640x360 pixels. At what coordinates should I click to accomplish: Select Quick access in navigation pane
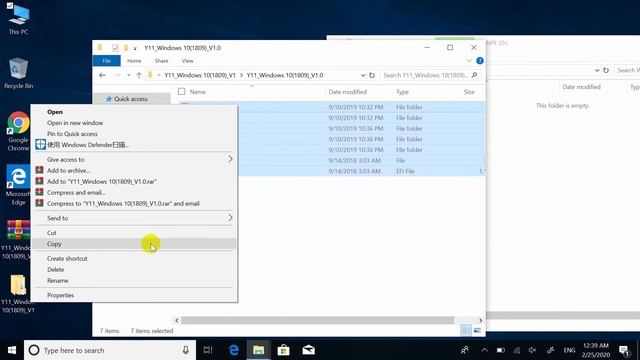click(131, 99)
